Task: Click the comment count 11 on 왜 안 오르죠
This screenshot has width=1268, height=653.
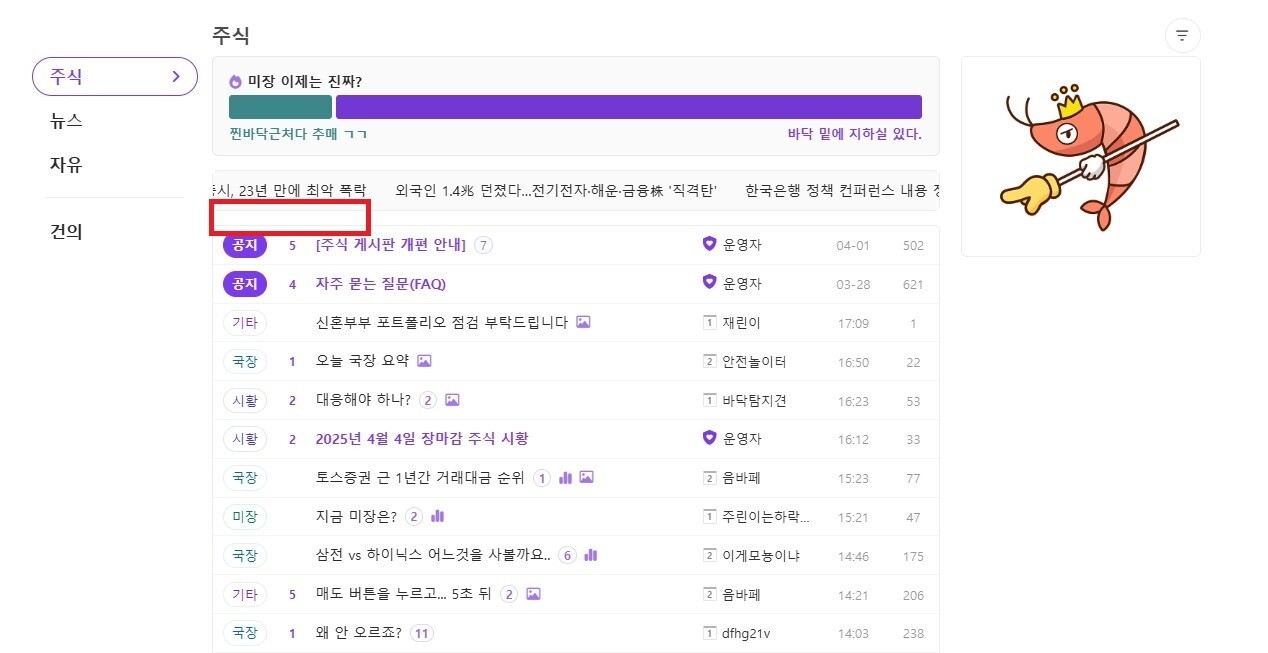Action: (422, 633)
